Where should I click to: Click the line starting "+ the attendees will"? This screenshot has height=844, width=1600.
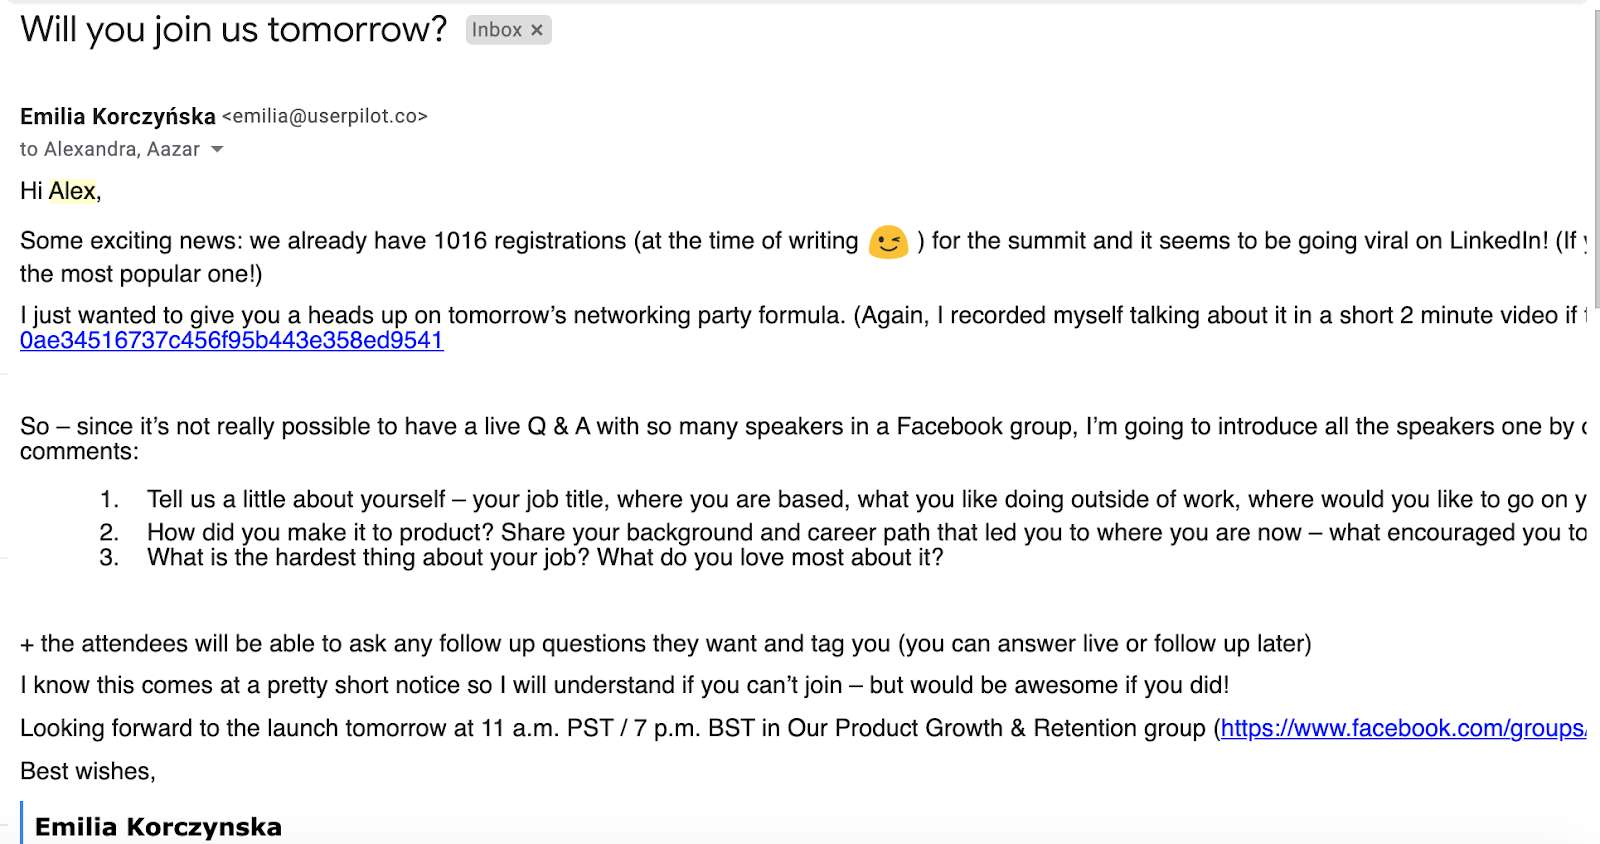665,643
